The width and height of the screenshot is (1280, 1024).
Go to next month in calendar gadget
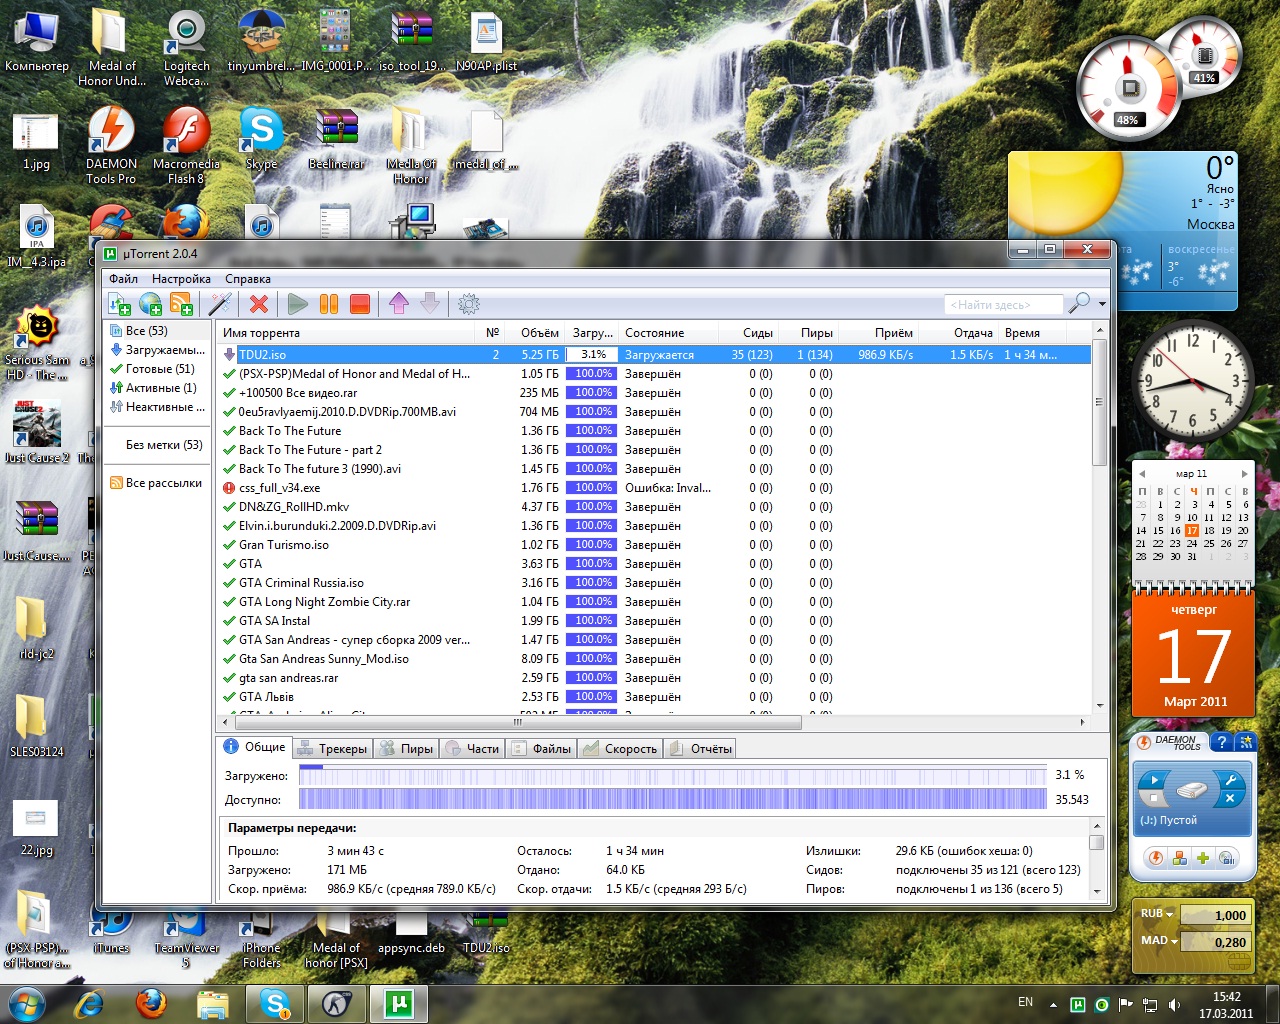(1244, 474)
